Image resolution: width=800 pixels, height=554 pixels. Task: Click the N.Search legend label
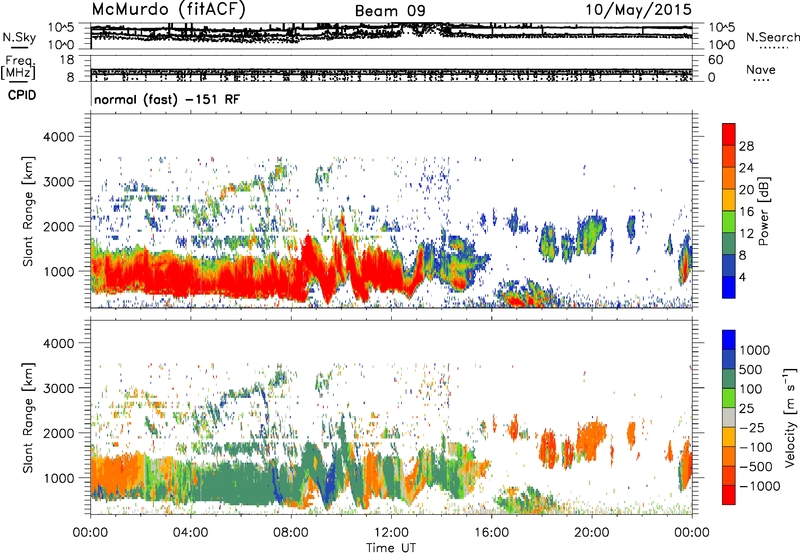(772, 37)
